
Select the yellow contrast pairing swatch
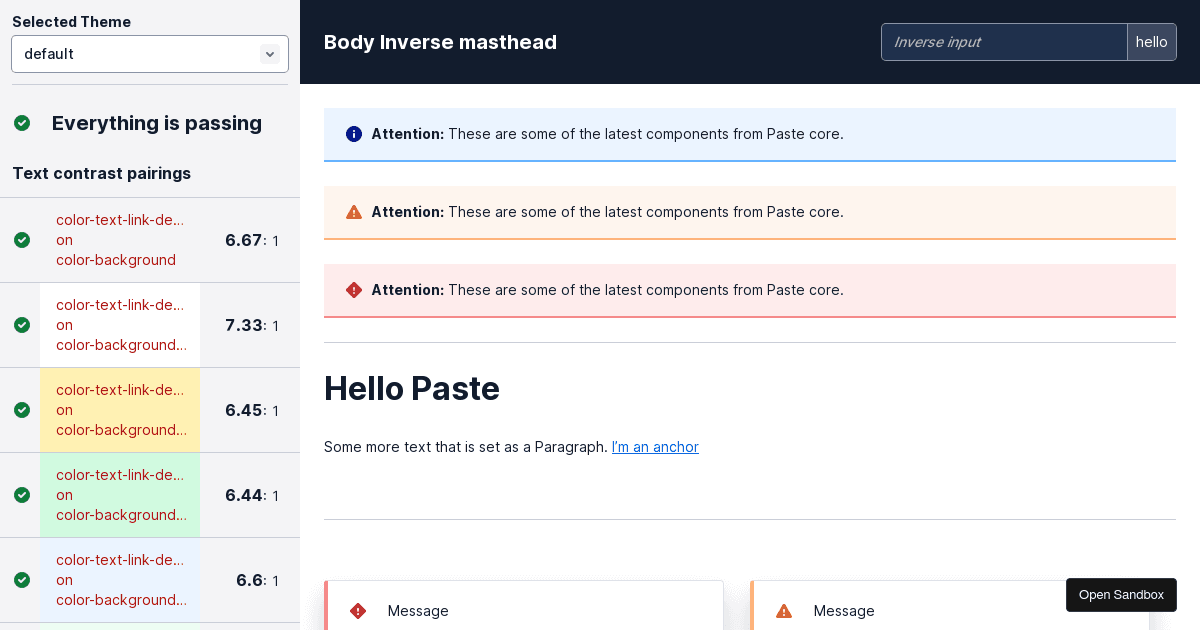[x=120, y=410]
